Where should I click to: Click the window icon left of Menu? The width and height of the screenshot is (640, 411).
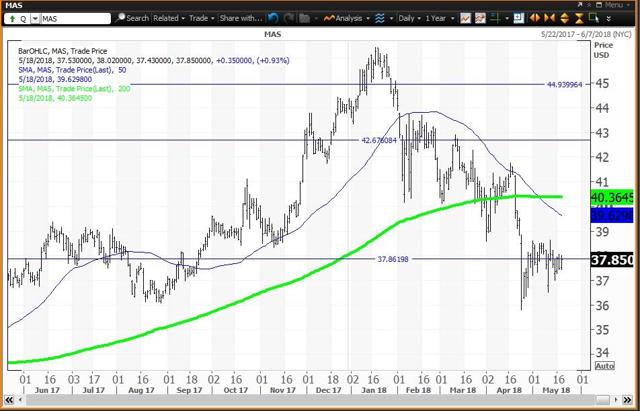(599, 5)
